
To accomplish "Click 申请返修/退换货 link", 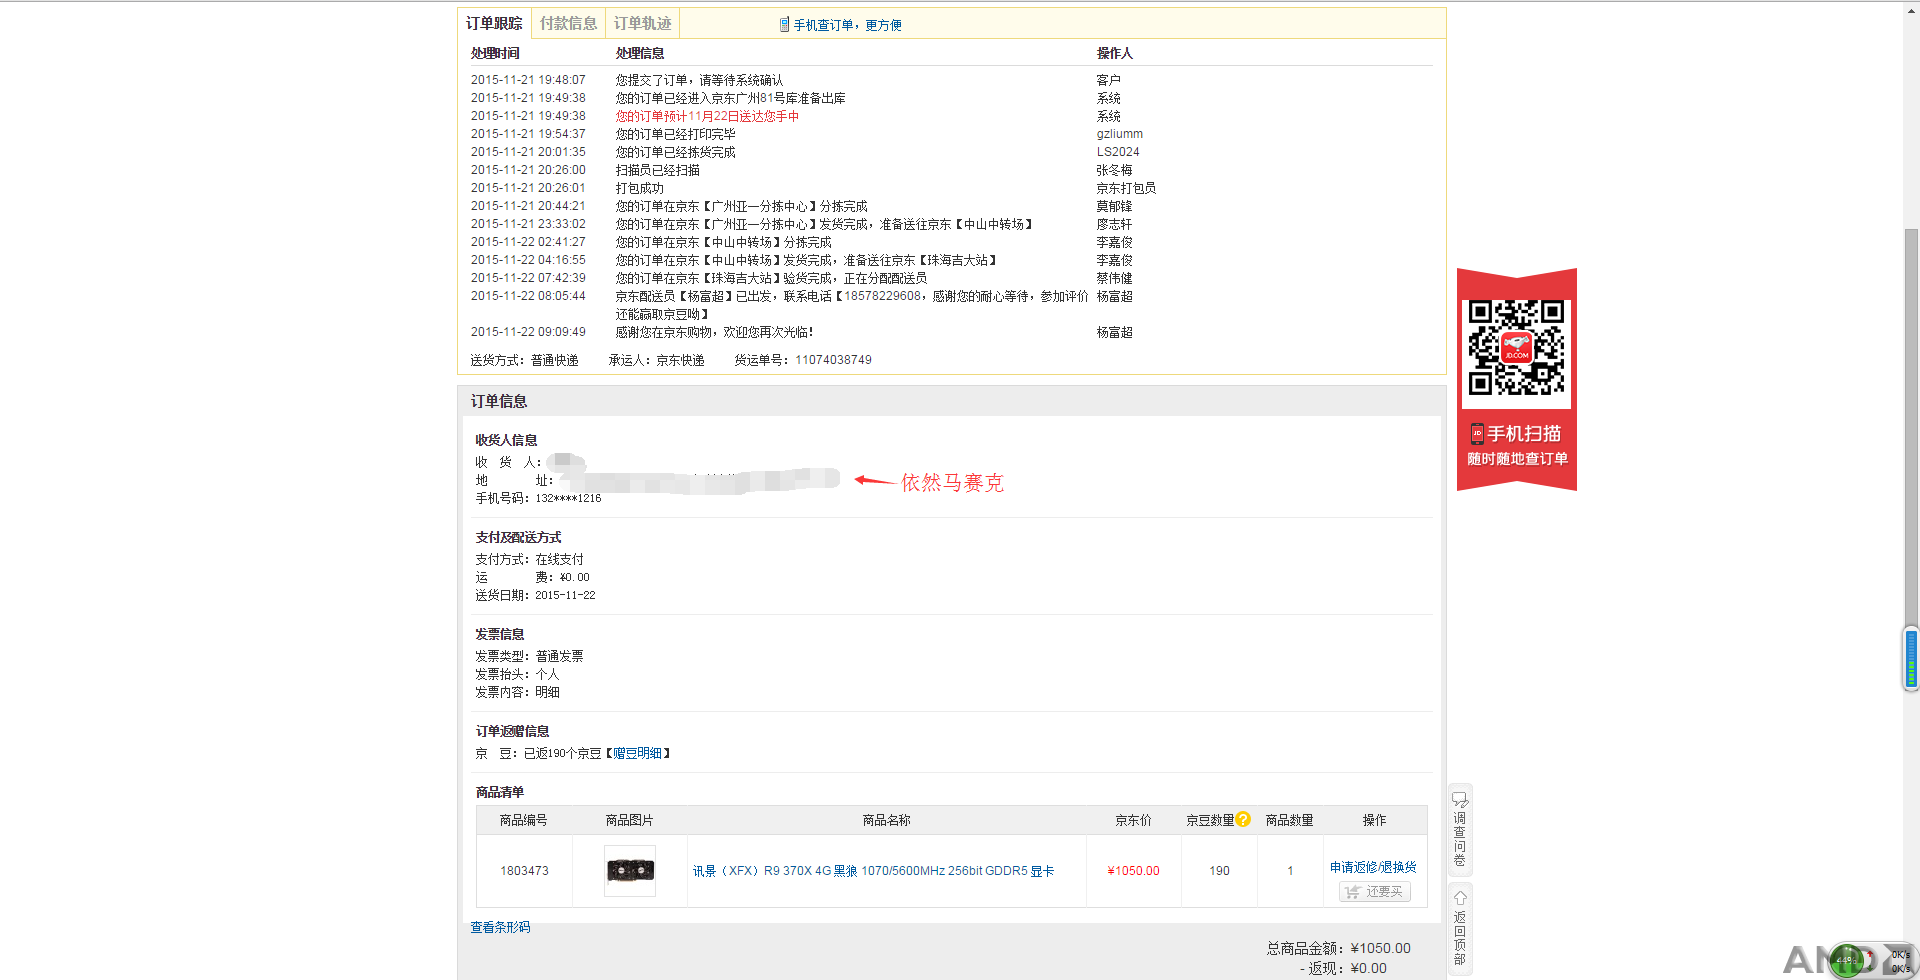I will click(x=1373, y=867).
